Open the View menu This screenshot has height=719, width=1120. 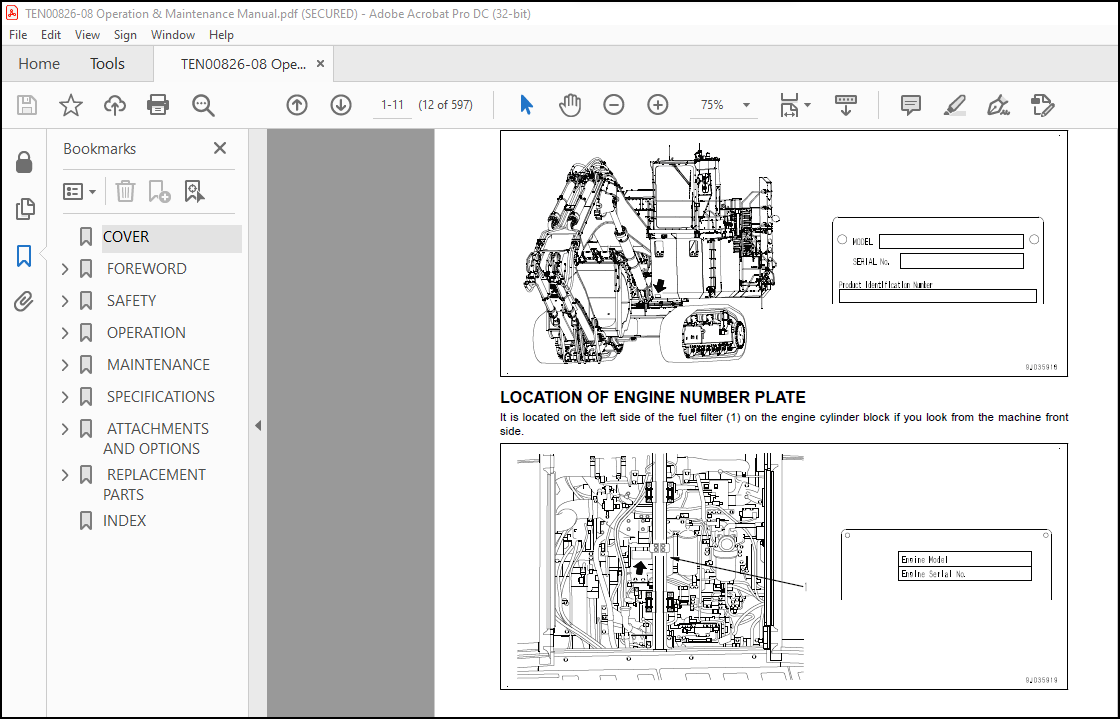87,34
